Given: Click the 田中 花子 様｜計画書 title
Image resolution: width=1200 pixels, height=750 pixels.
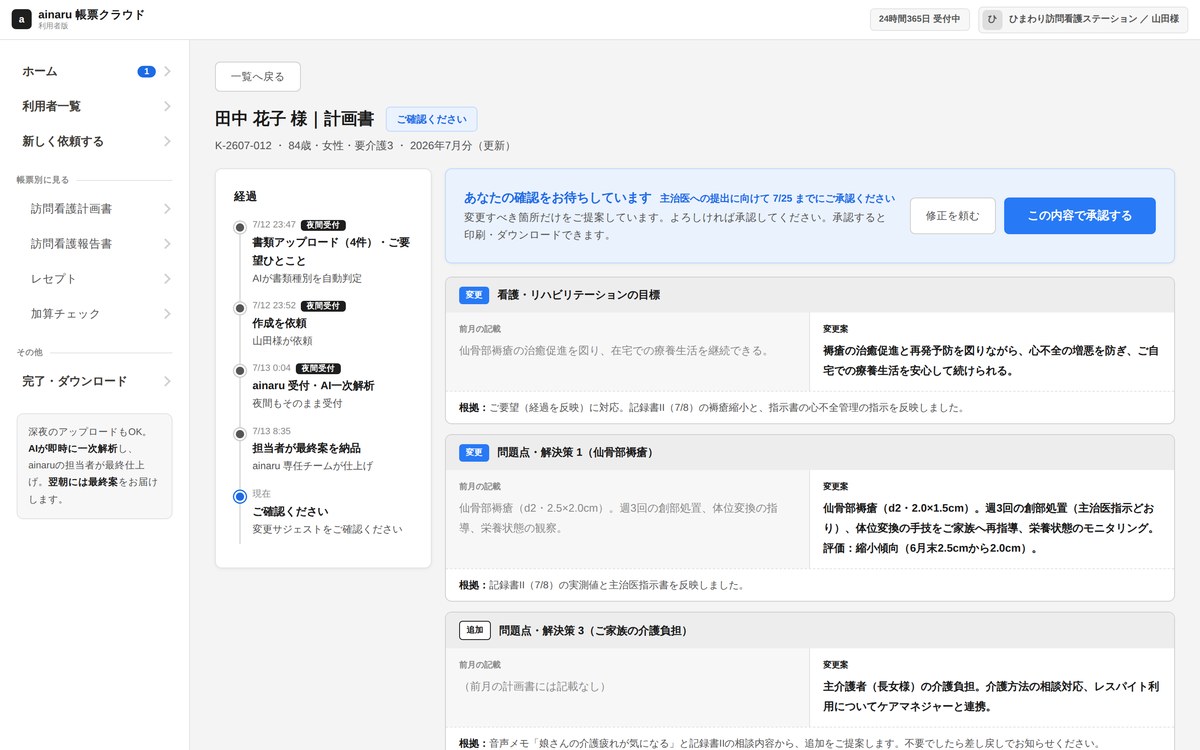Looking at the screenshot, I should (x=294, y=119).
